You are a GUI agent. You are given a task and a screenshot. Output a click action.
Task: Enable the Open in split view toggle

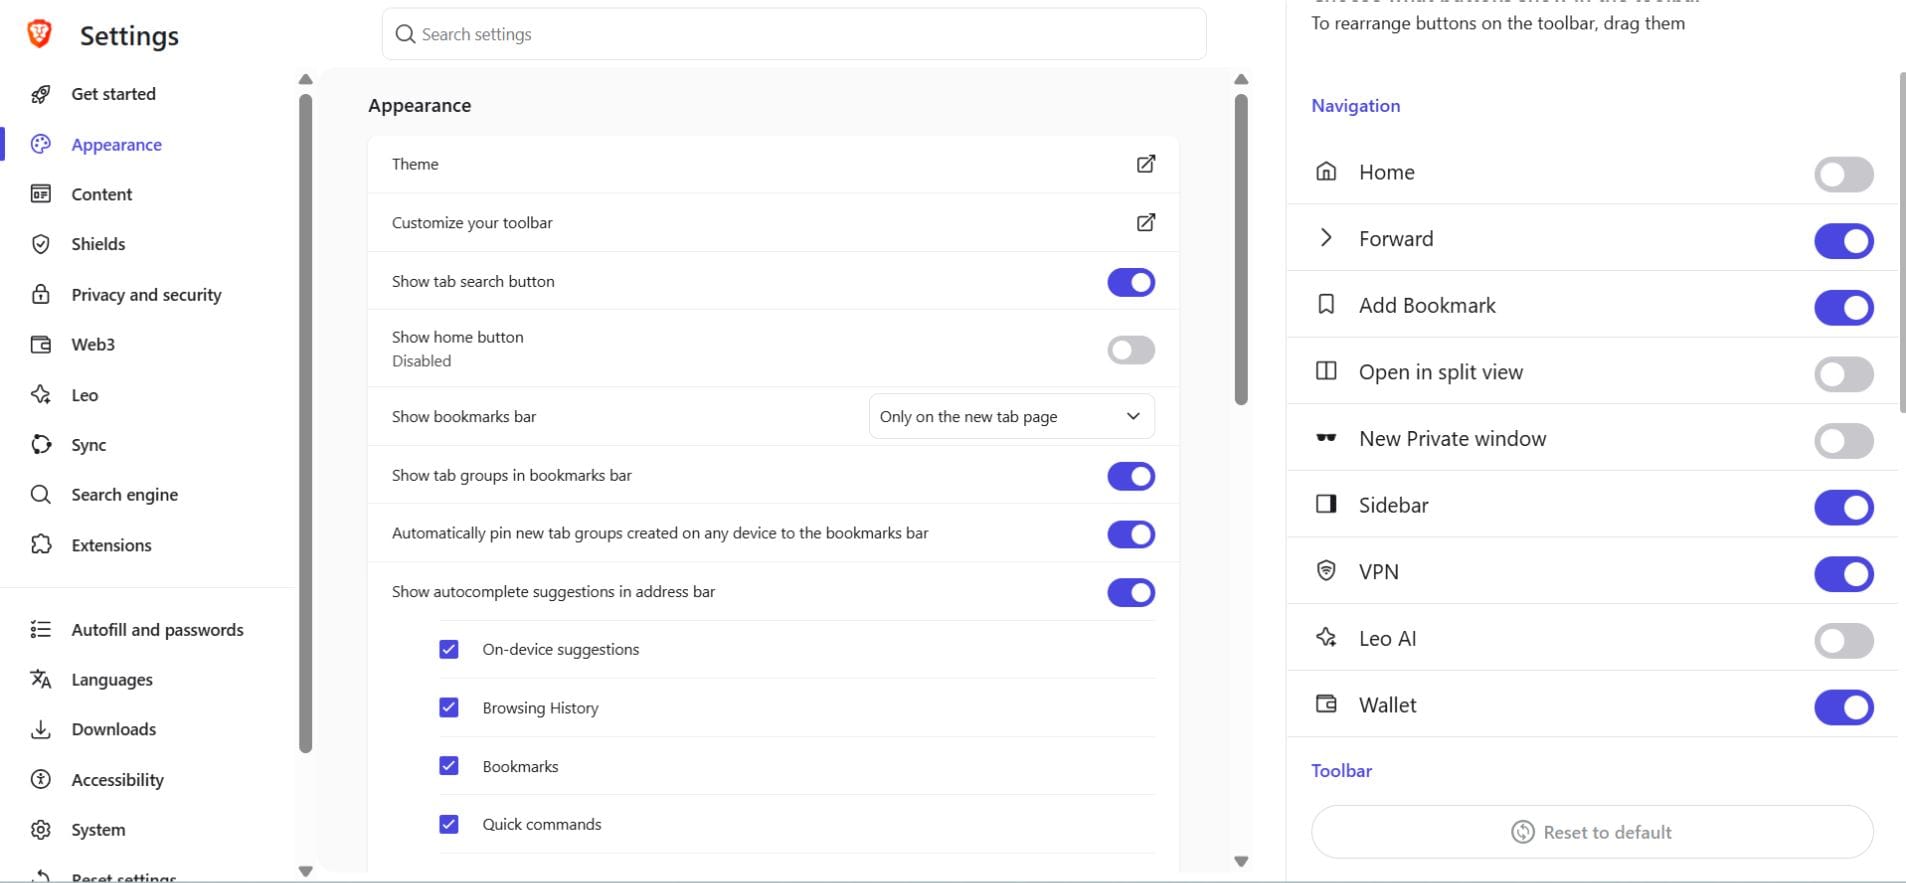pos(1844,374)
